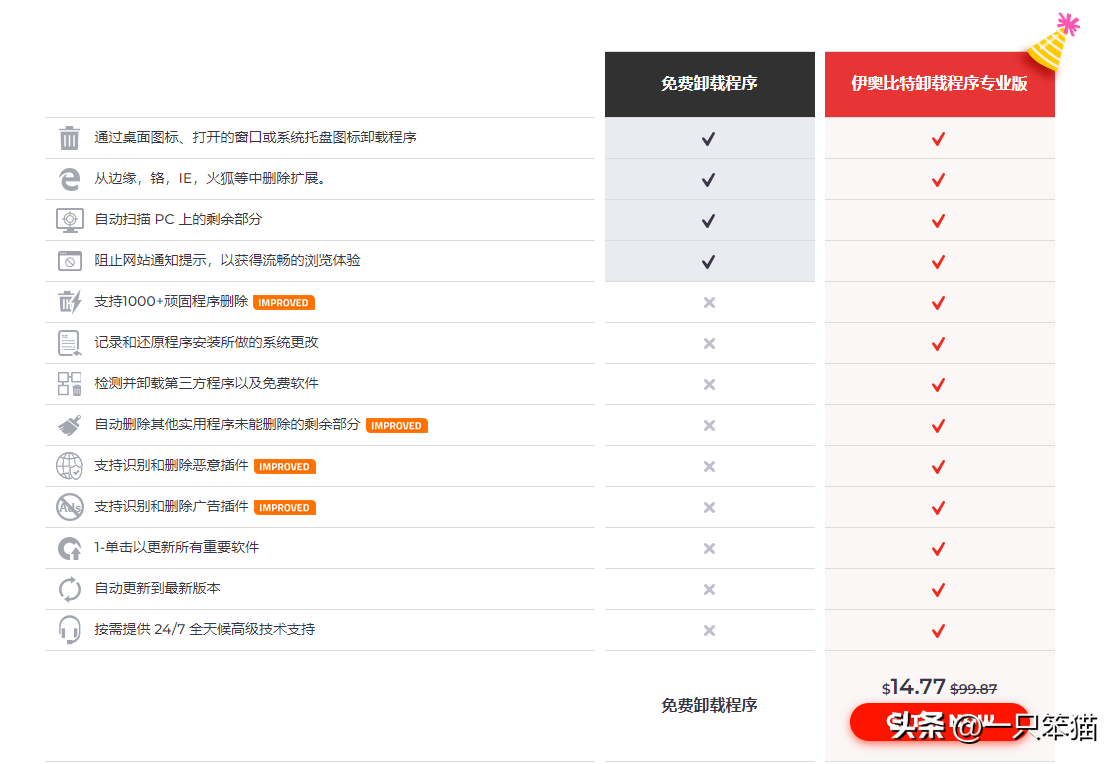The width and height of the screenshot is (1120, 764).
Task: Click the text 自动删除其他实用程序未能删除的剩余部分
Action: click(x=227, y=424)
